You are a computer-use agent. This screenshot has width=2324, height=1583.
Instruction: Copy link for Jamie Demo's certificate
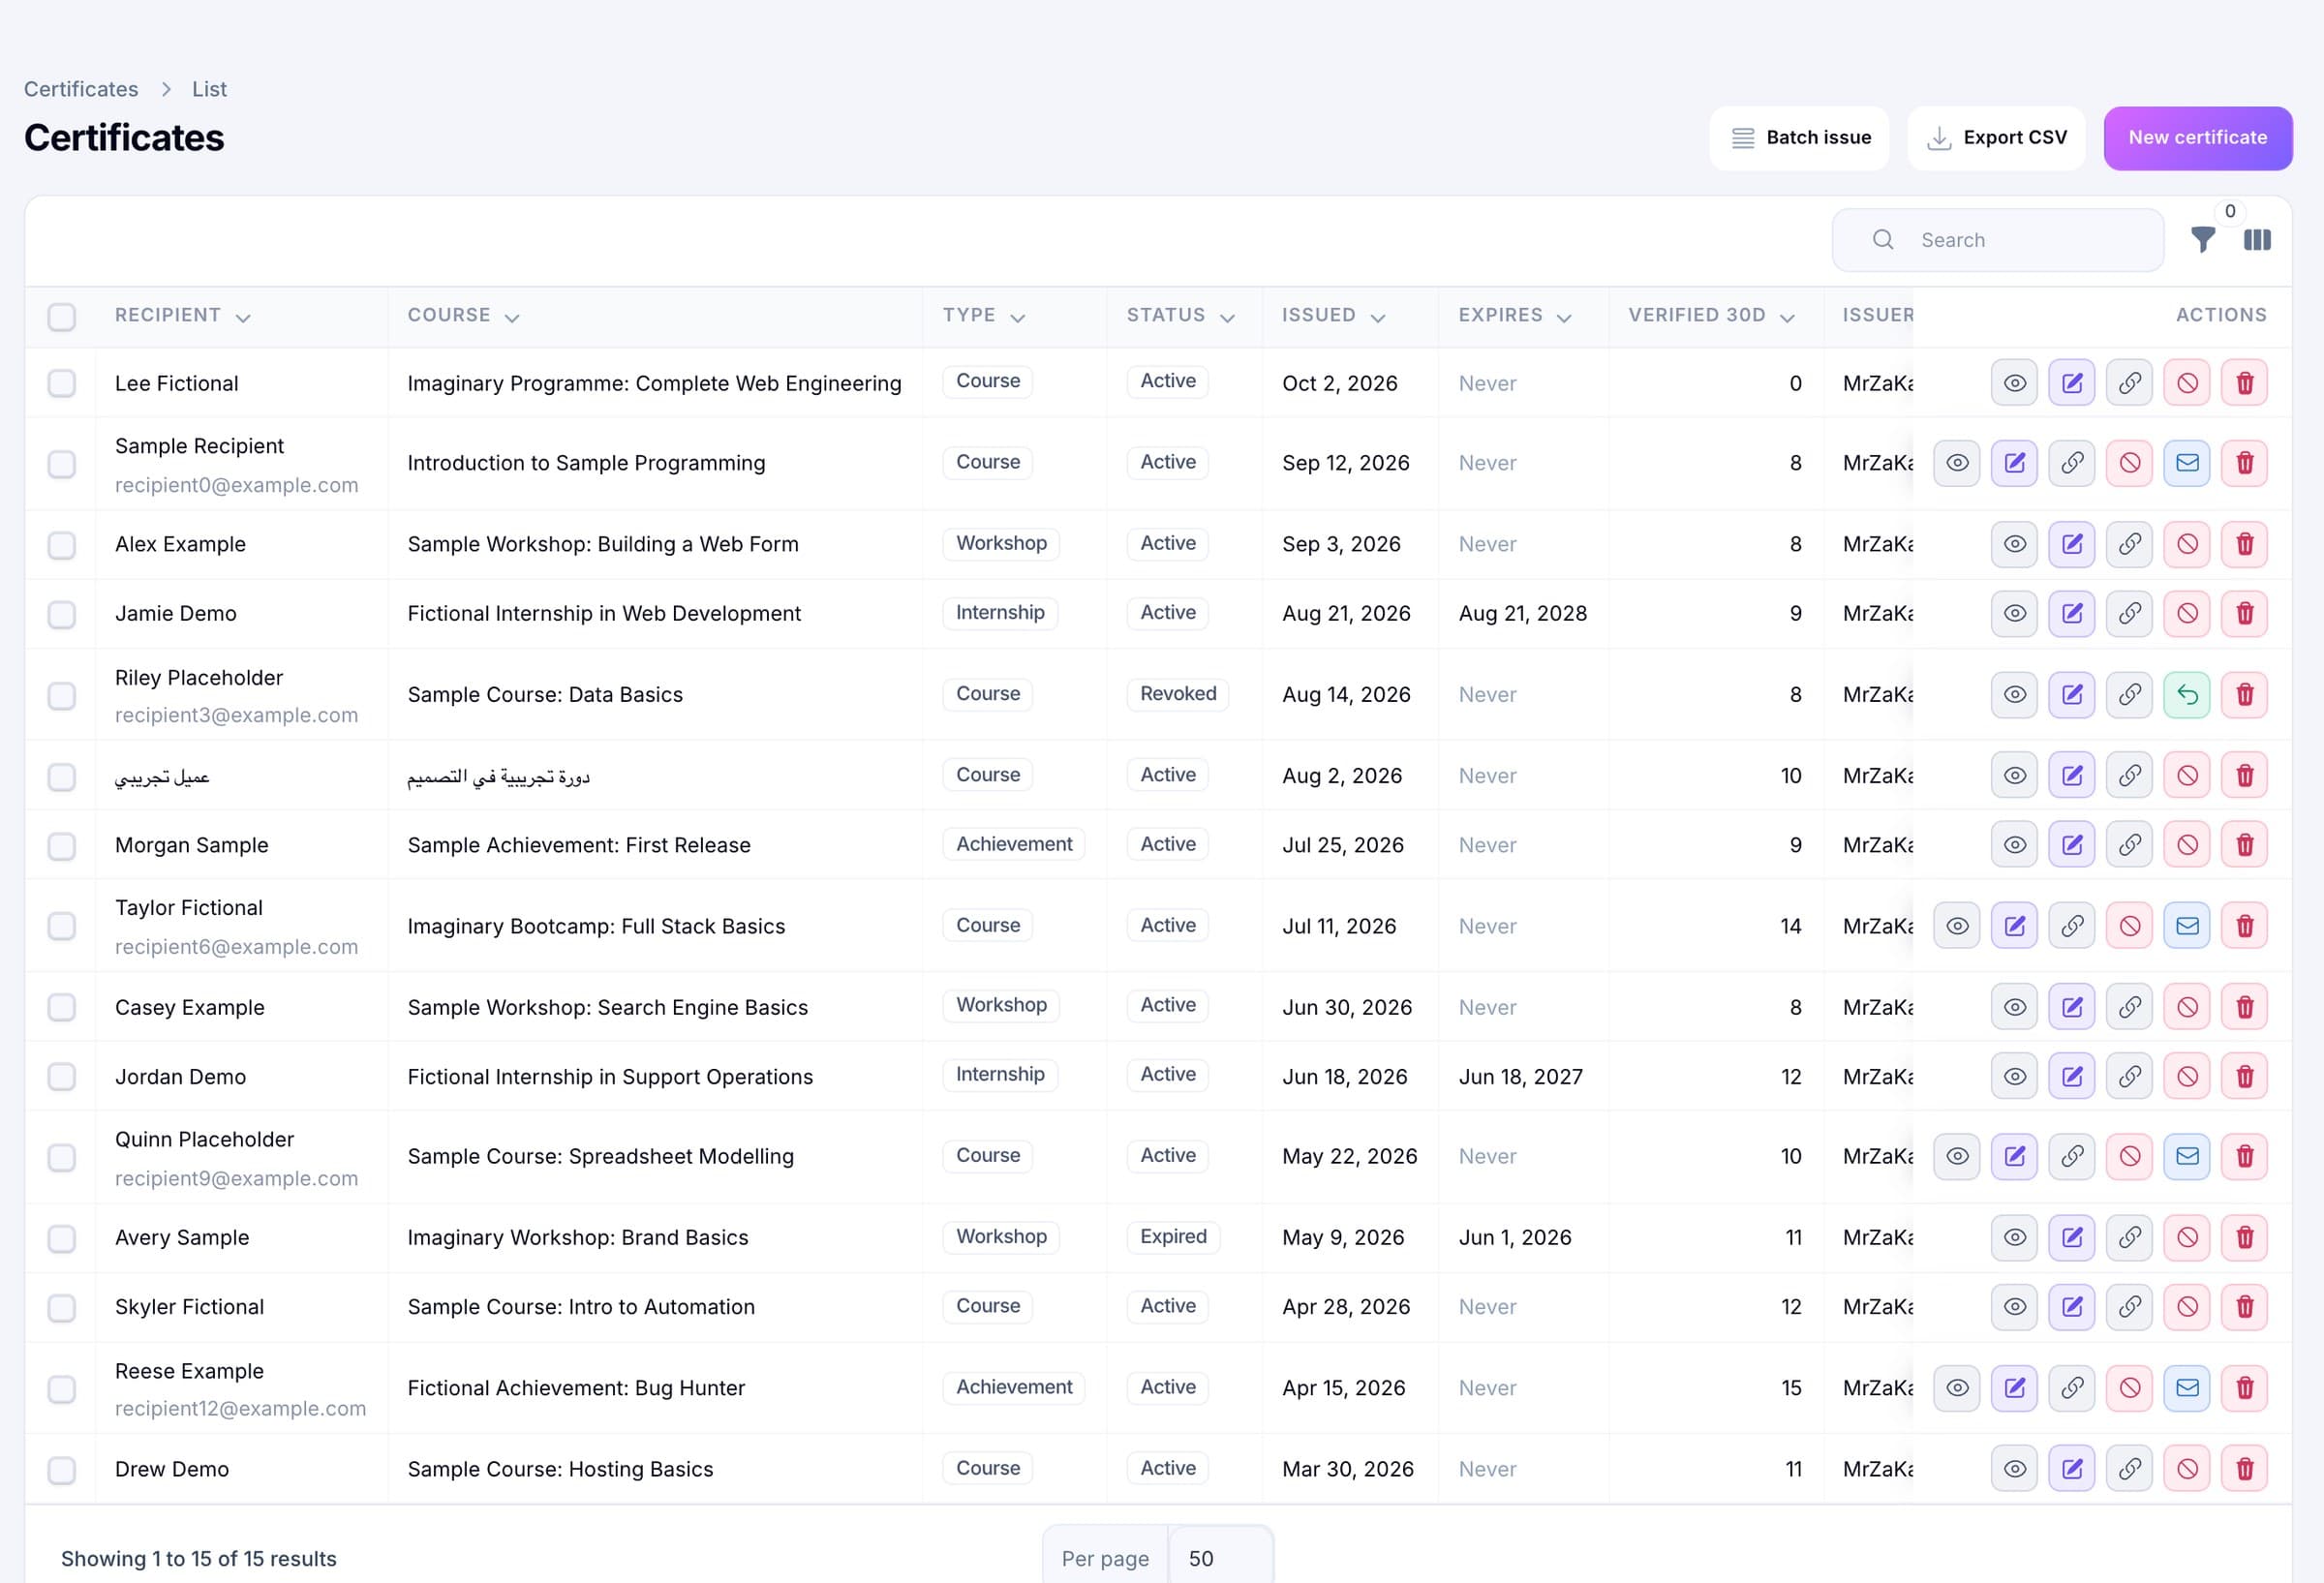(x=2130, y=613)
